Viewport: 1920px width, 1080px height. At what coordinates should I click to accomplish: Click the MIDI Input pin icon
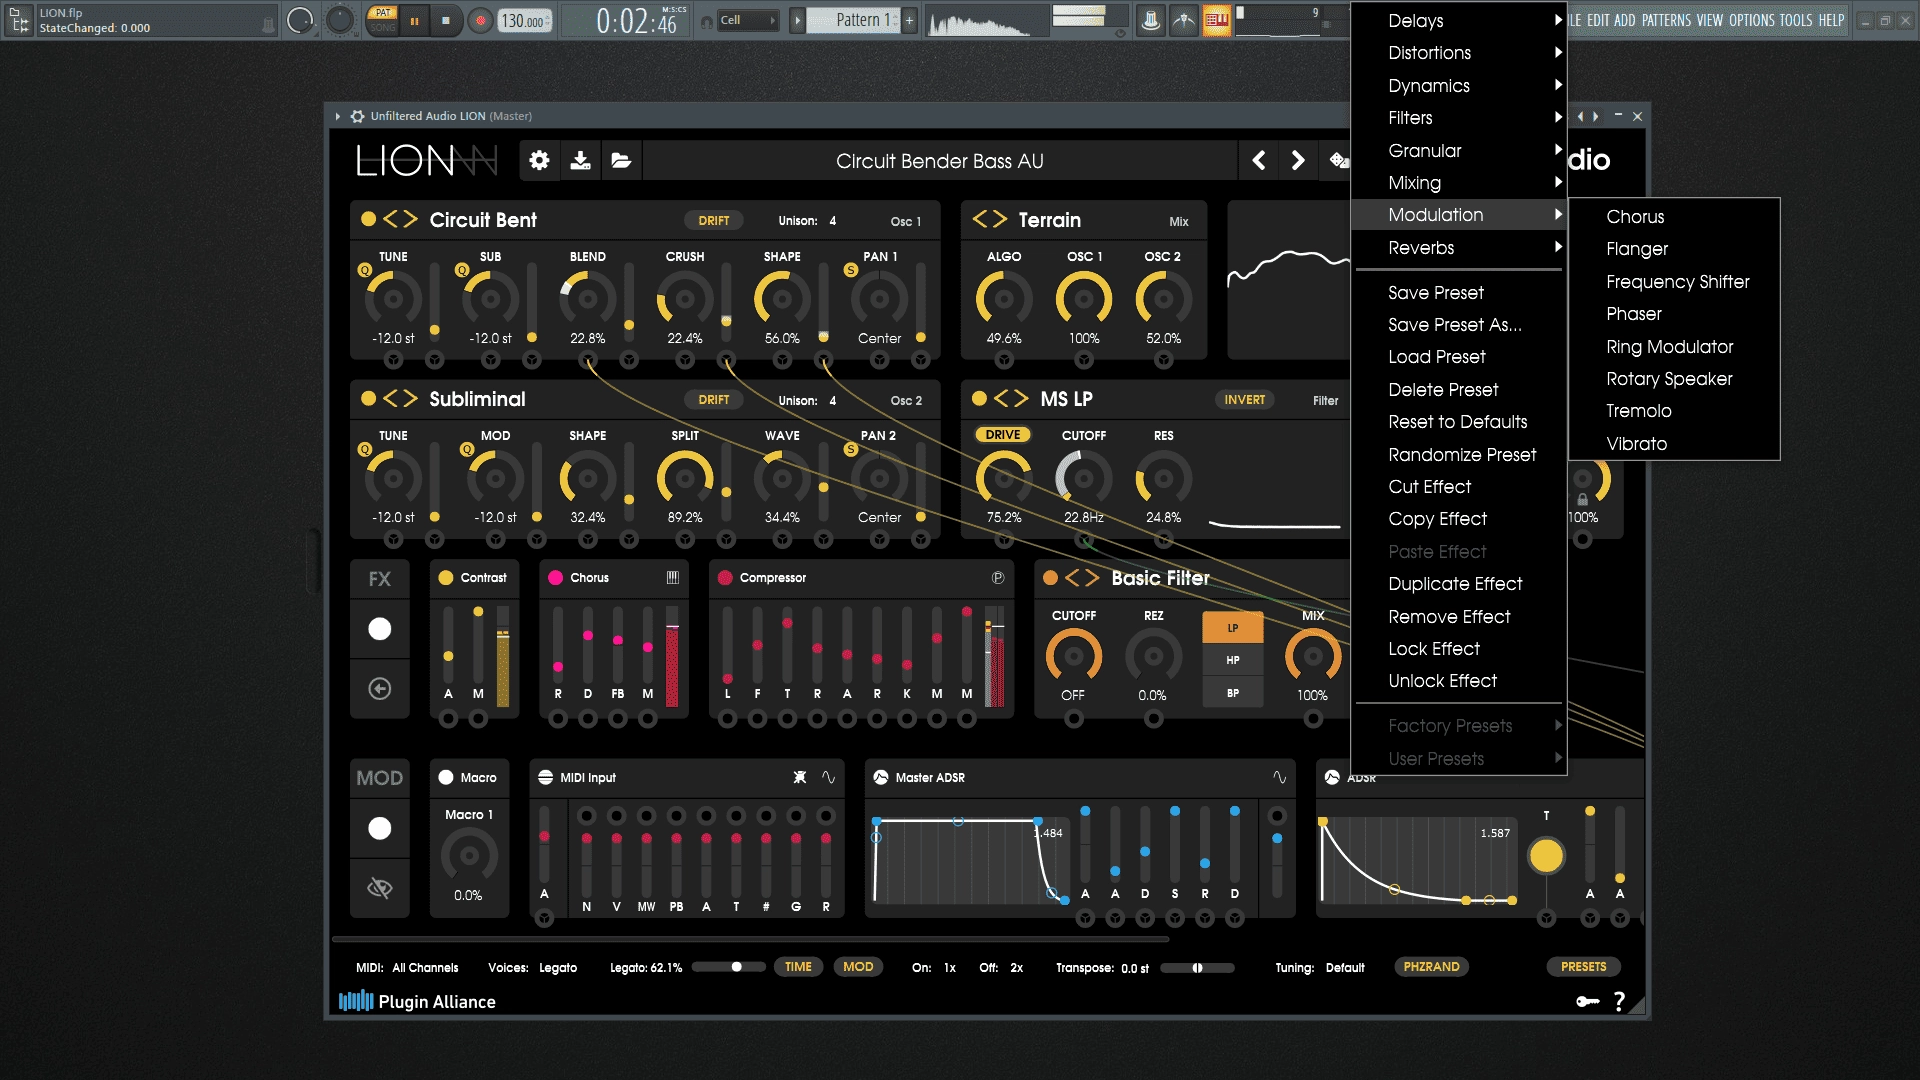(799, 777)
